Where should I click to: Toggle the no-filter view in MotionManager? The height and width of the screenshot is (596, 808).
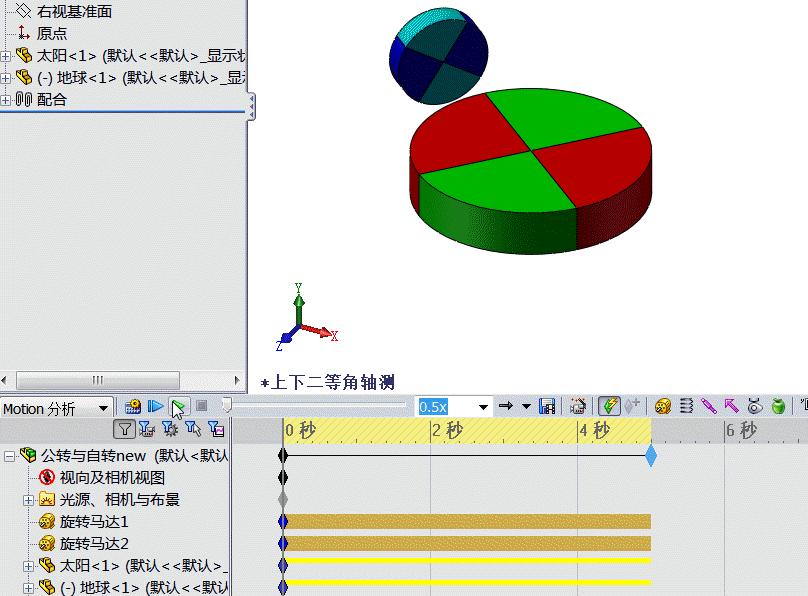pyautogui.click(x=125, y=429)
